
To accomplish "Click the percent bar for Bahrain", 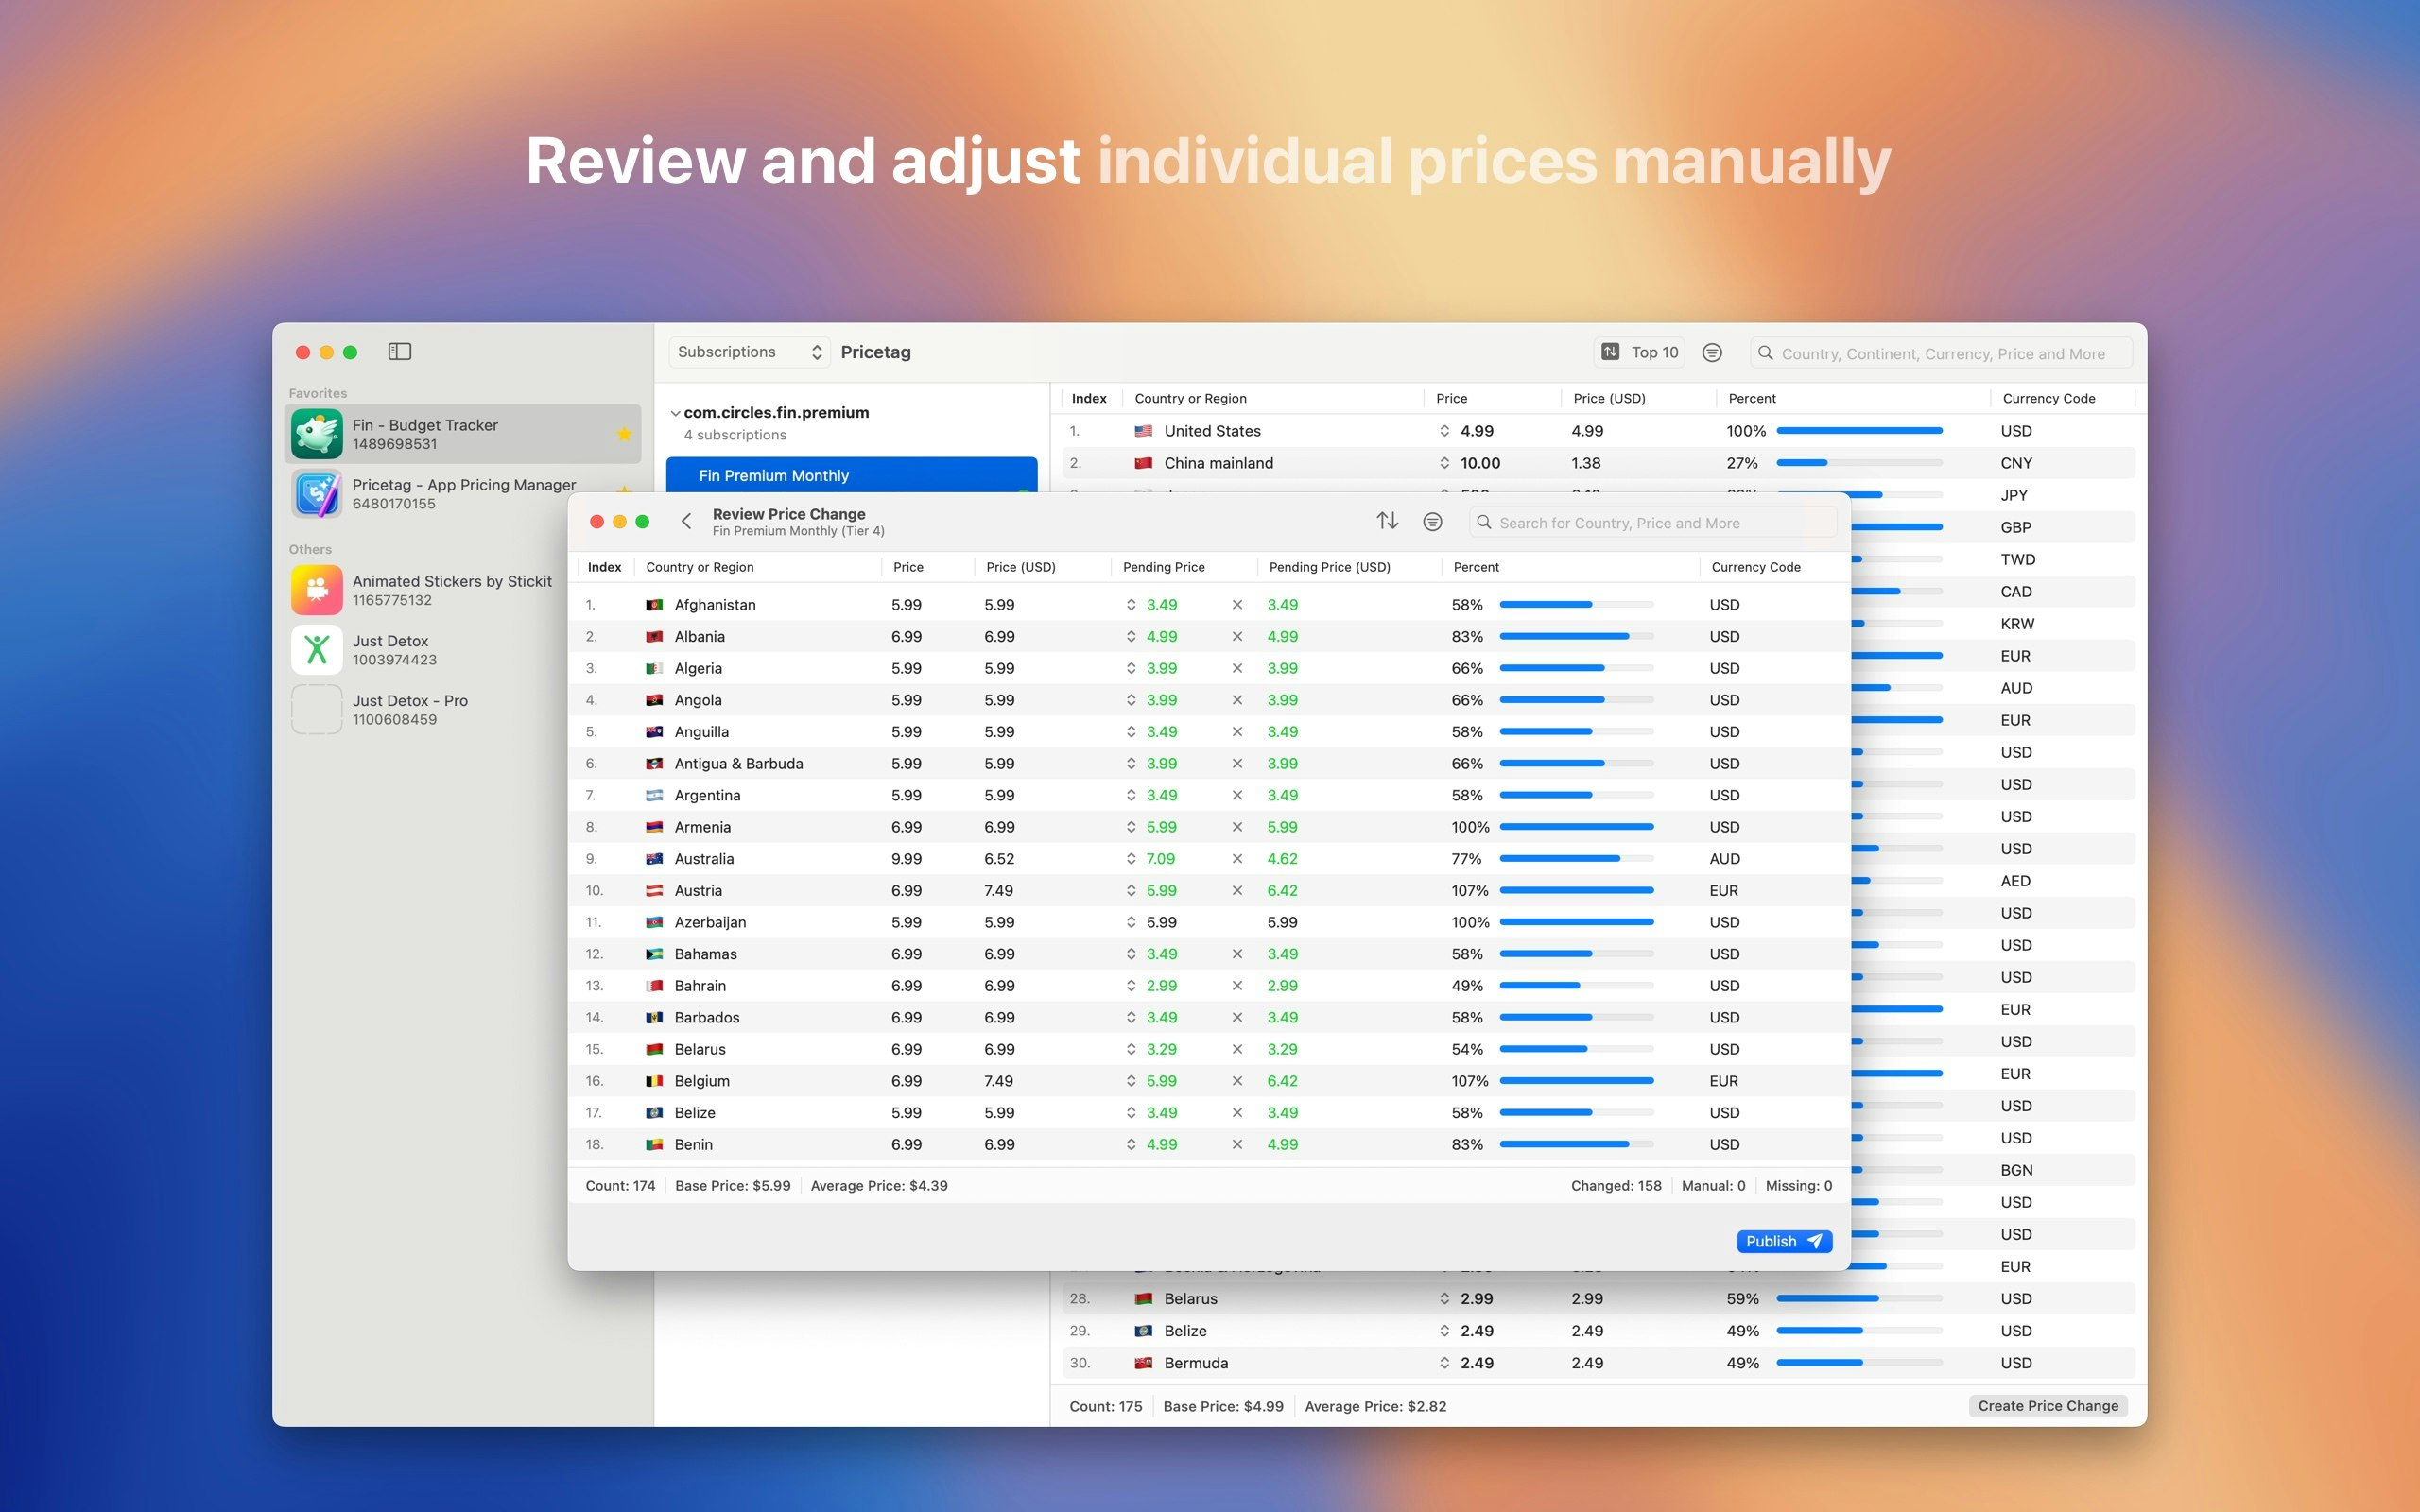I will tap(1576, 986).
